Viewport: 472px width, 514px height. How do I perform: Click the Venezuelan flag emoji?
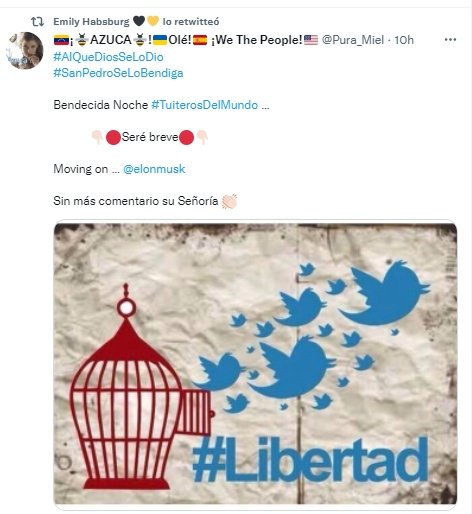[61, 40]
